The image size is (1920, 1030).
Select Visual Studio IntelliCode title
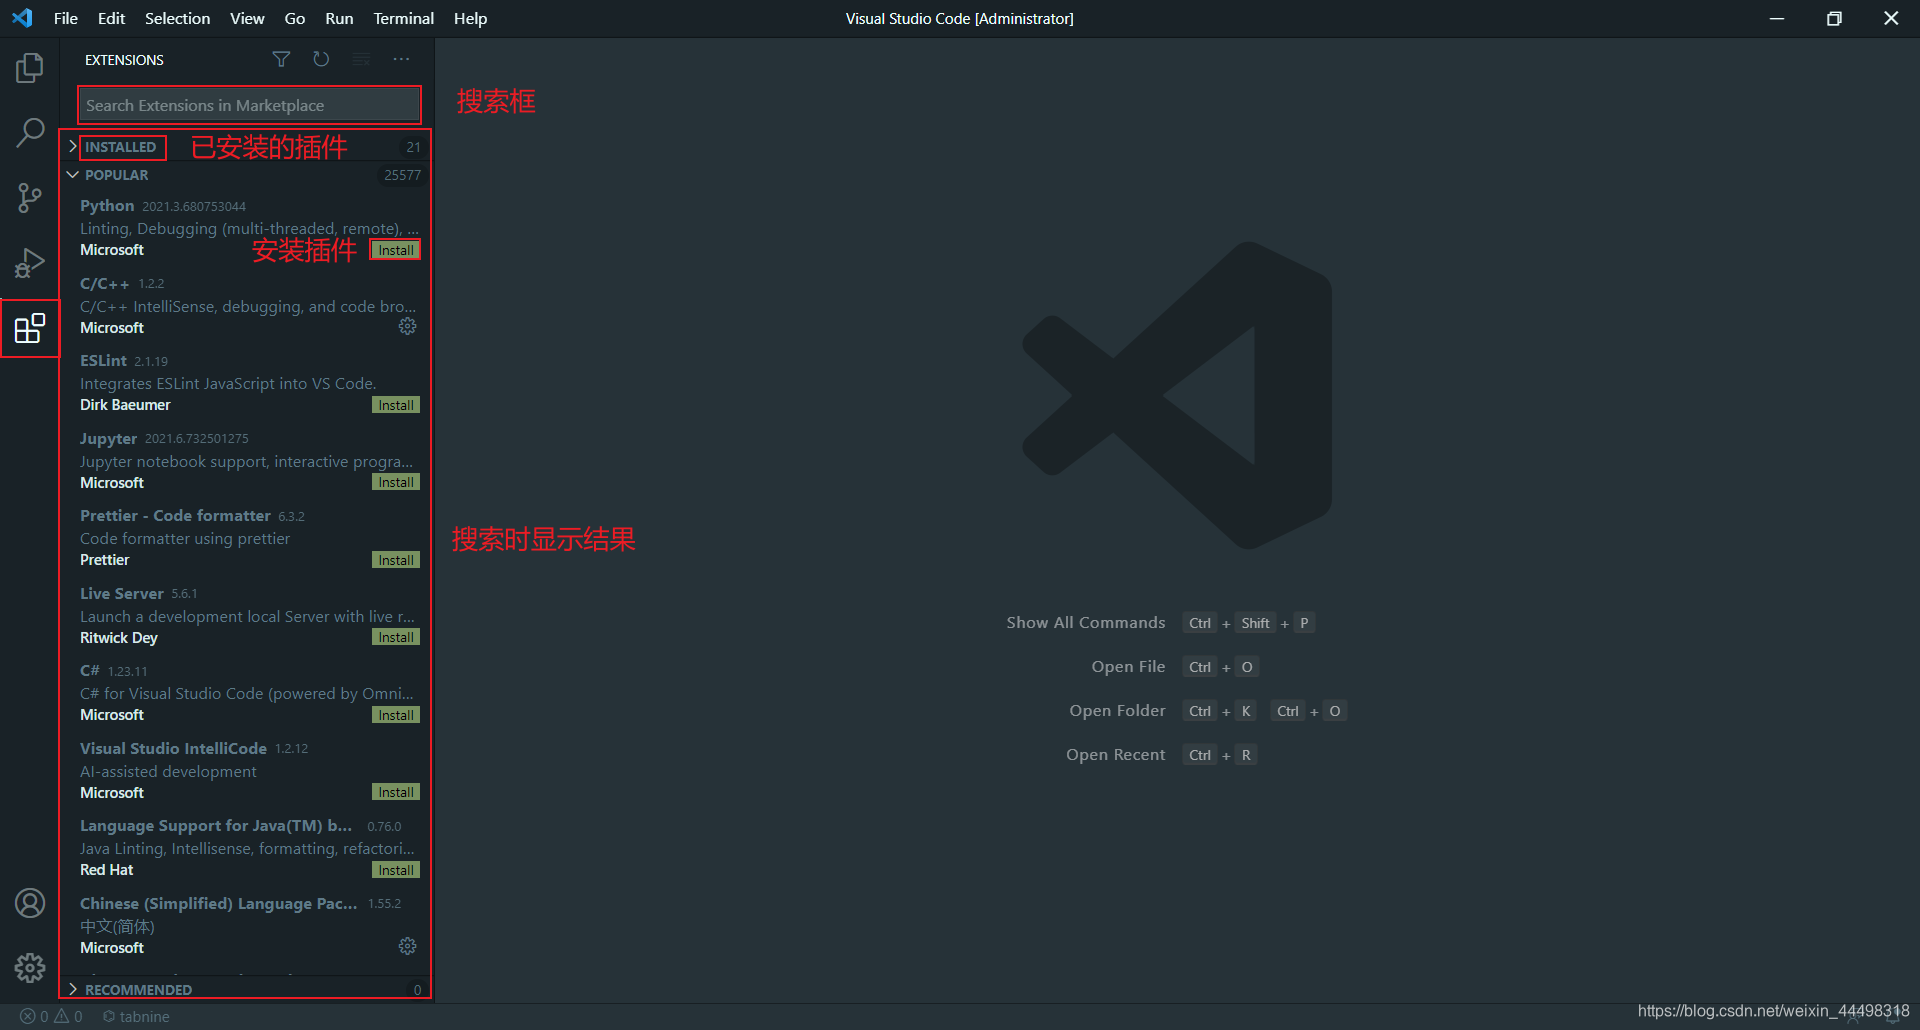pyautogui.click(x=173, y=748)
